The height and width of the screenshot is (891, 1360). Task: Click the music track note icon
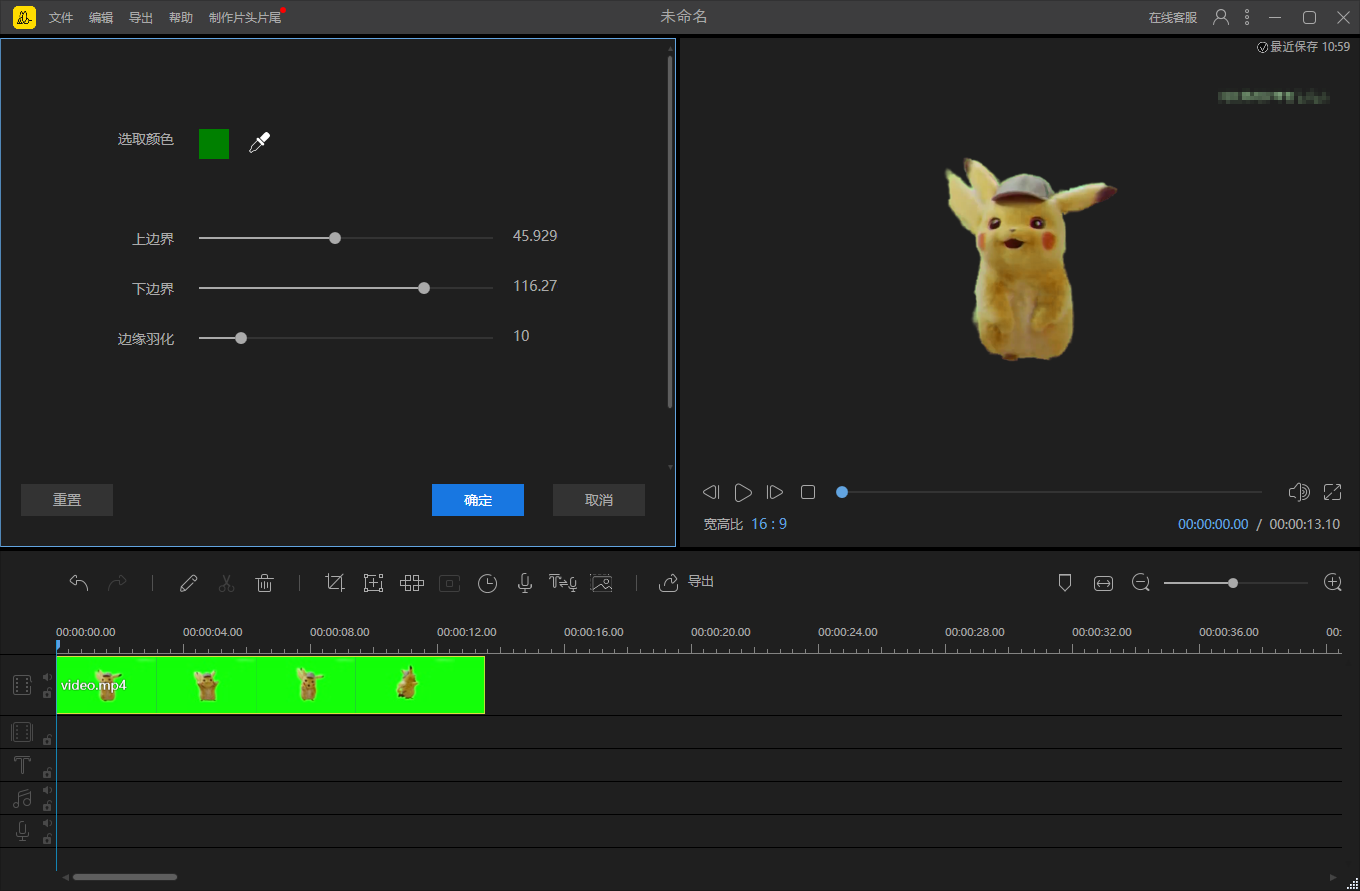point(22,798)
